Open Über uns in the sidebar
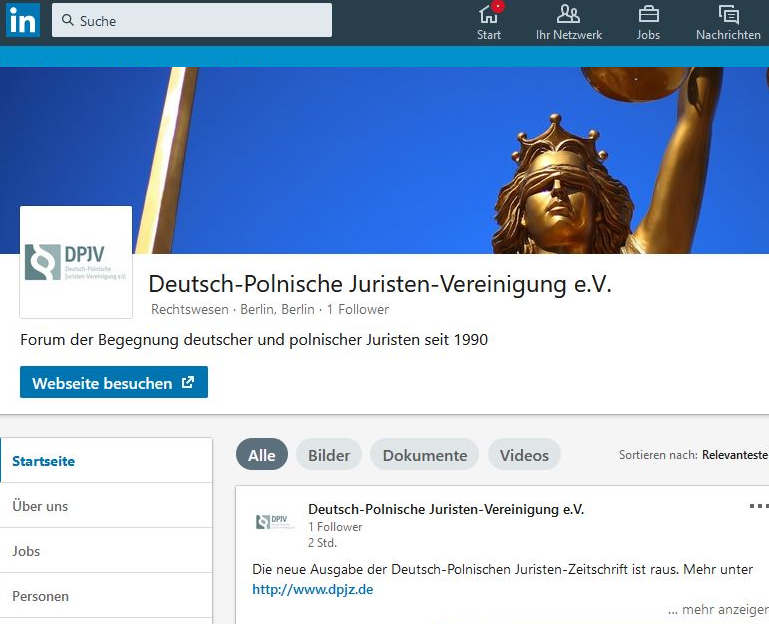The height and width of the screenshot is (624, 769). (x=106, y=506)
